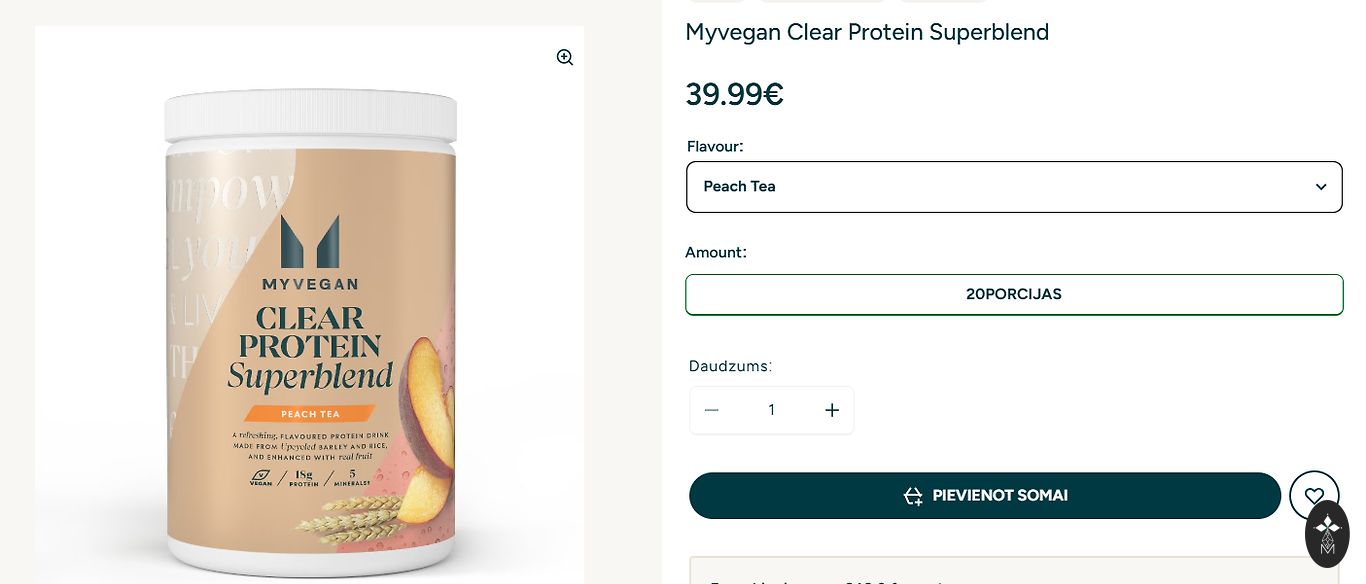
Task: Click the basket icon in the add-to-cart button
Action: [x=912, y=496]
